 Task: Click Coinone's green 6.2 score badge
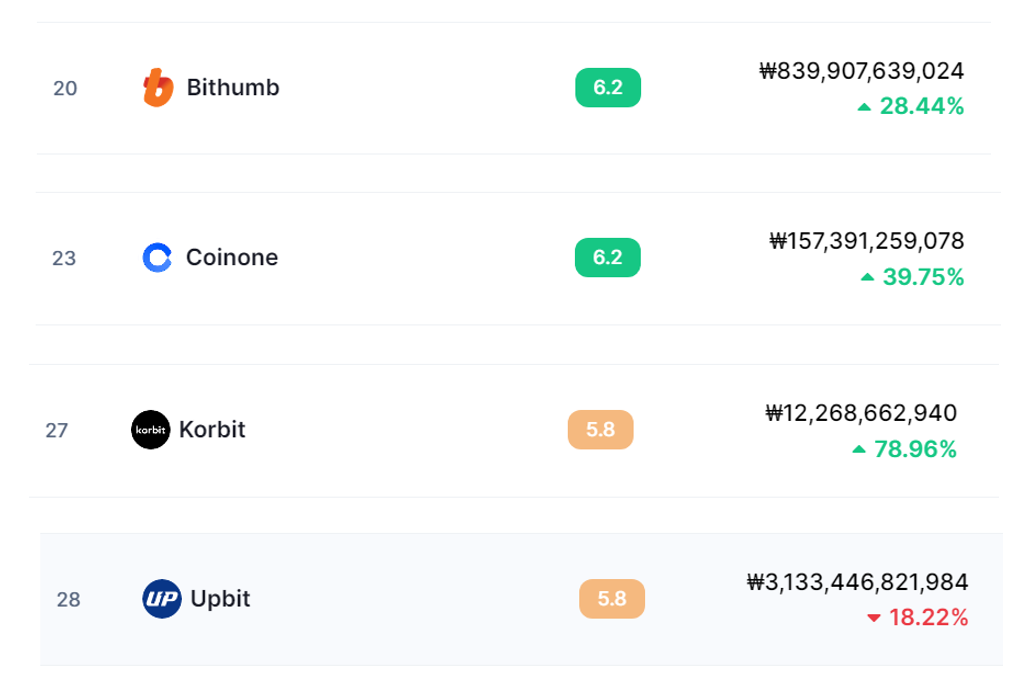(608, 258)
